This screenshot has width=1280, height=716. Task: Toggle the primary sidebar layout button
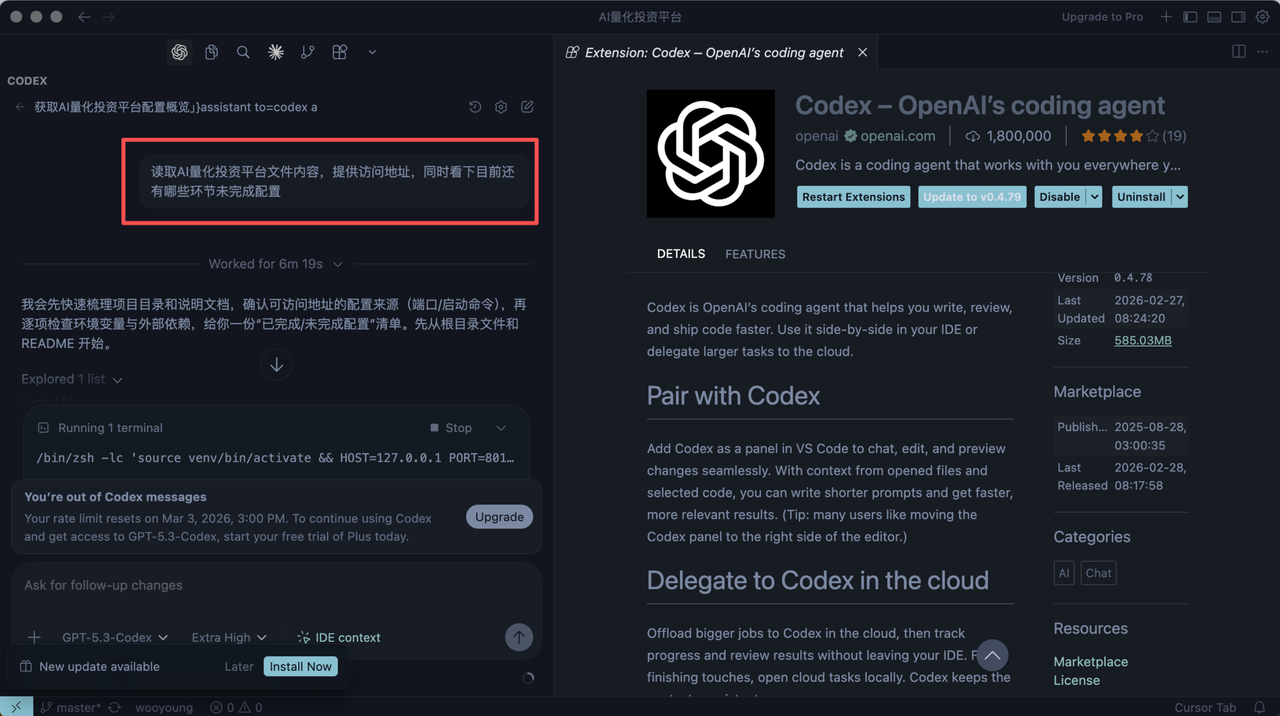(1190, 17)
